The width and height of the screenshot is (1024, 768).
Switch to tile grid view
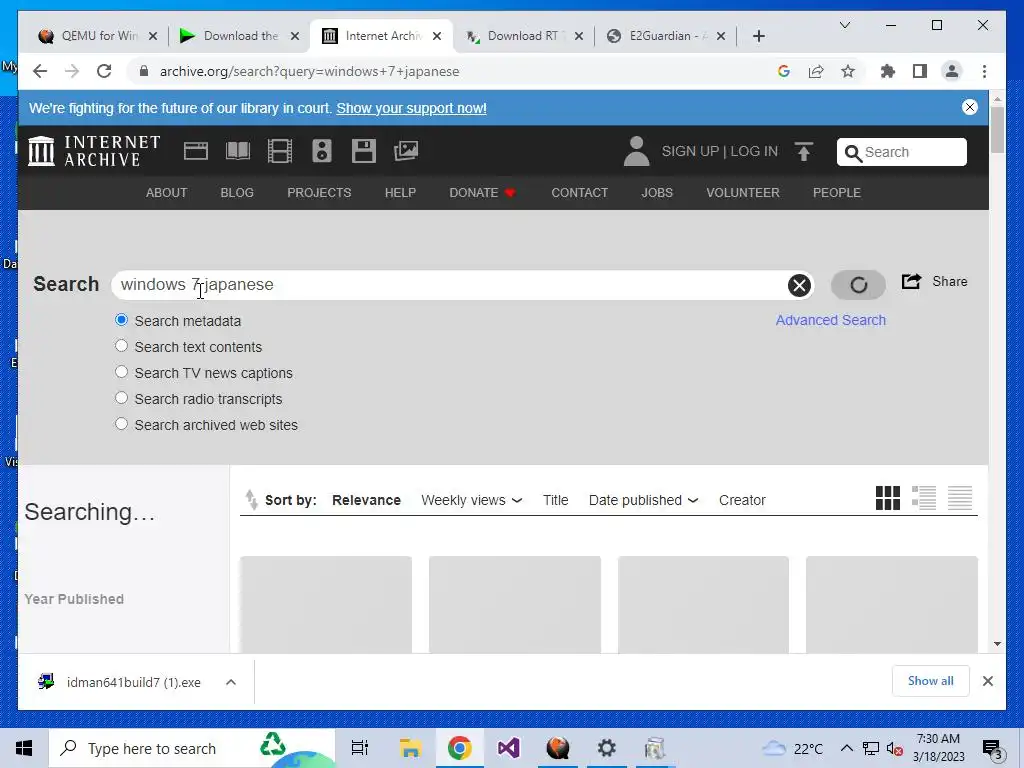tap(888, 498)
